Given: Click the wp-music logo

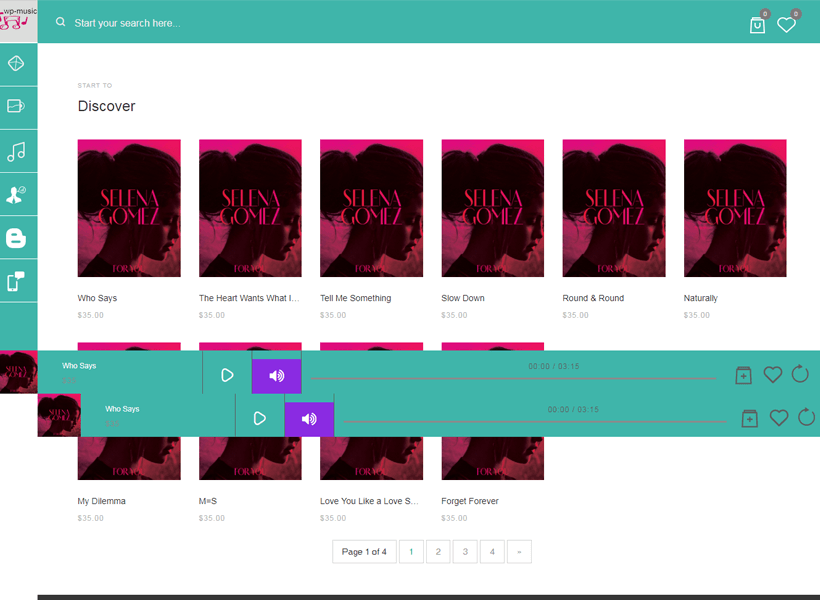Looking at the screenshot, I should [18, 21].
